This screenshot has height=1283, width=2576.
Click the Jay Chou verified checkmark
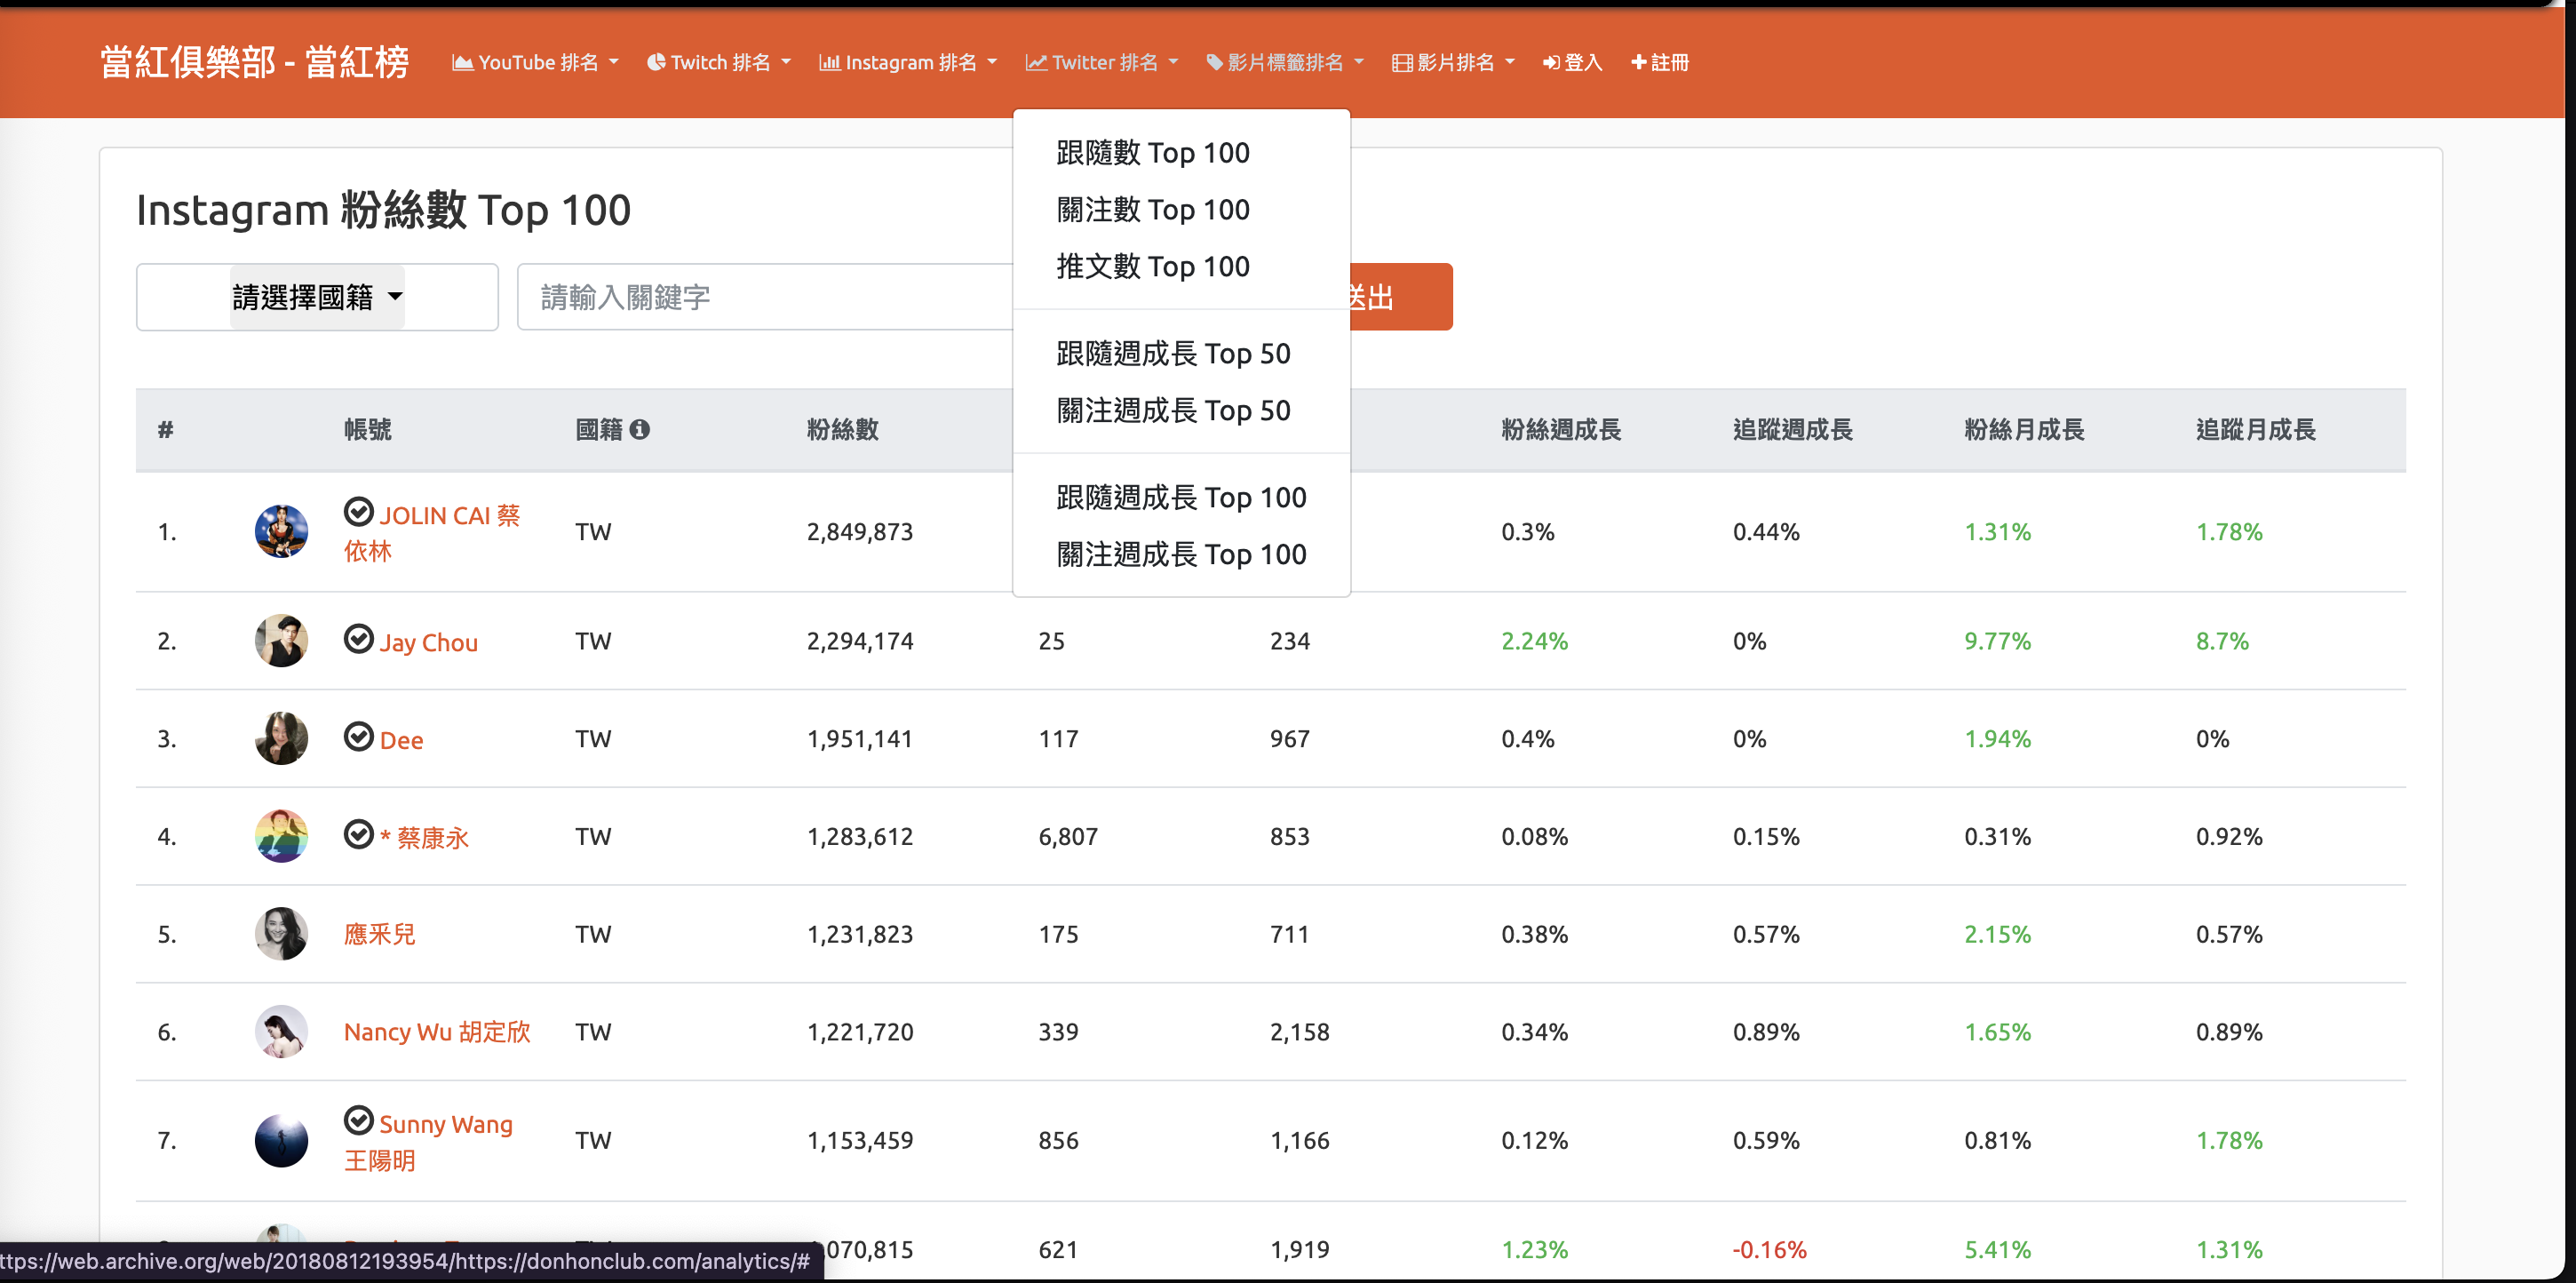[x=358, y=639]
